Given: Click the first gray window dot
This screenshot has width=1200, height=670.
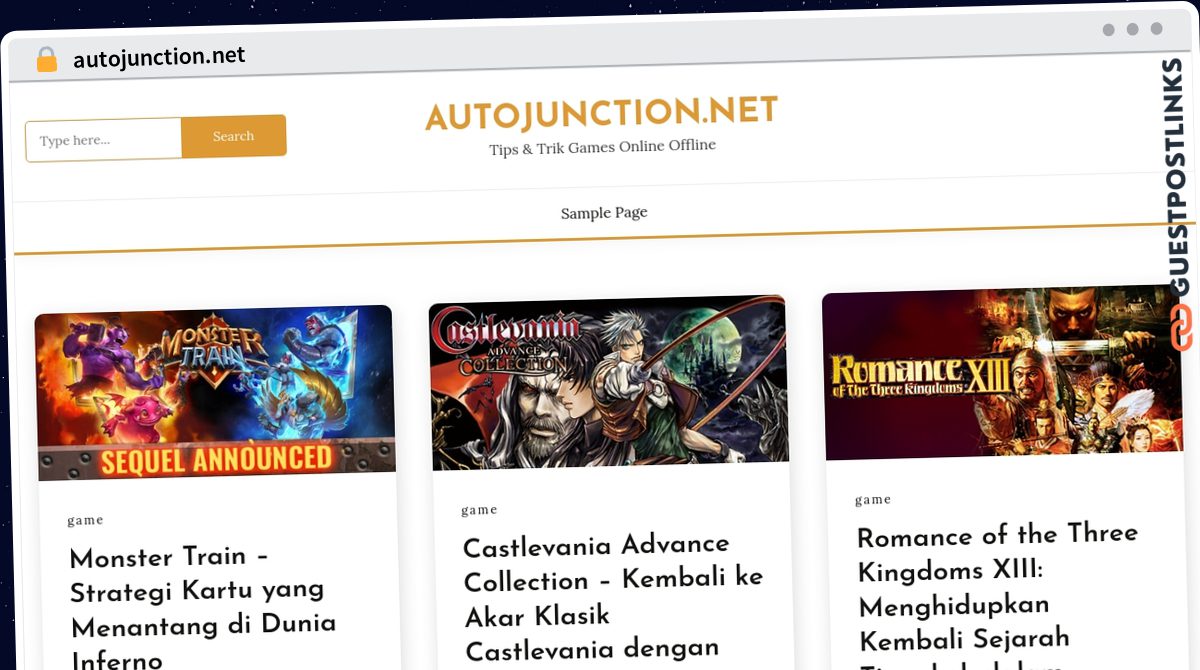Looking at the screenshot, I should coord(1109,30).
